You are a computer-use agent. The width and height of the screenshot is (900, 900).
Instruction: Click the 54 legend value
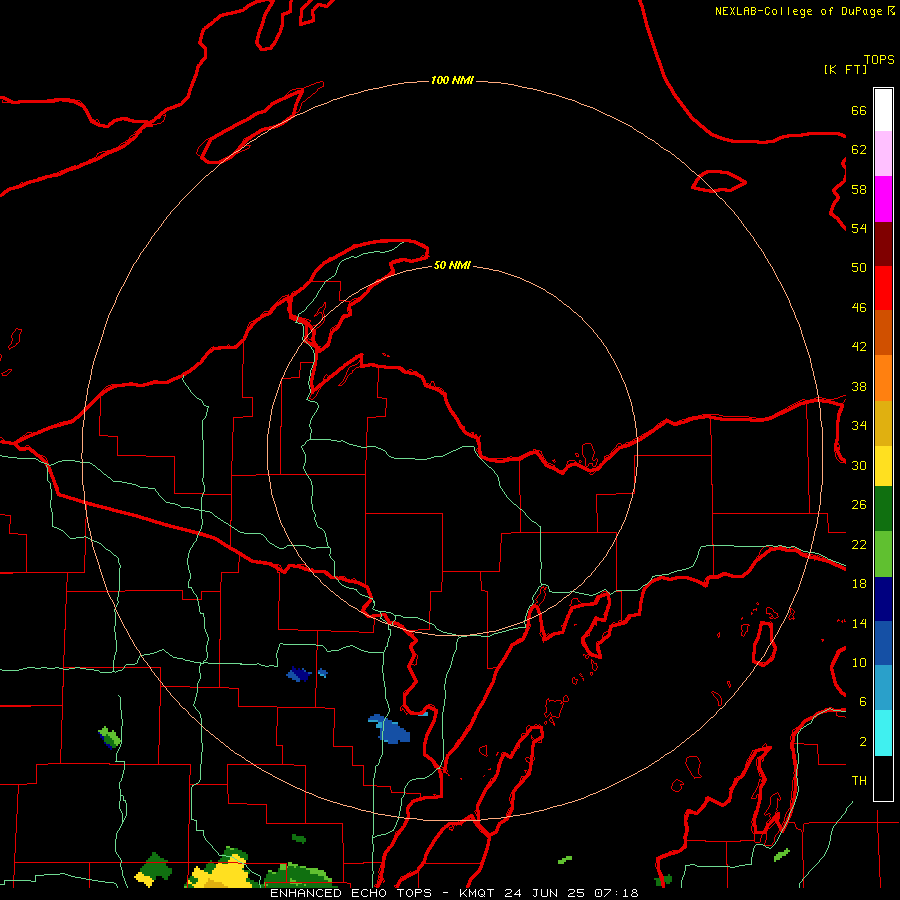pos(859,228)
